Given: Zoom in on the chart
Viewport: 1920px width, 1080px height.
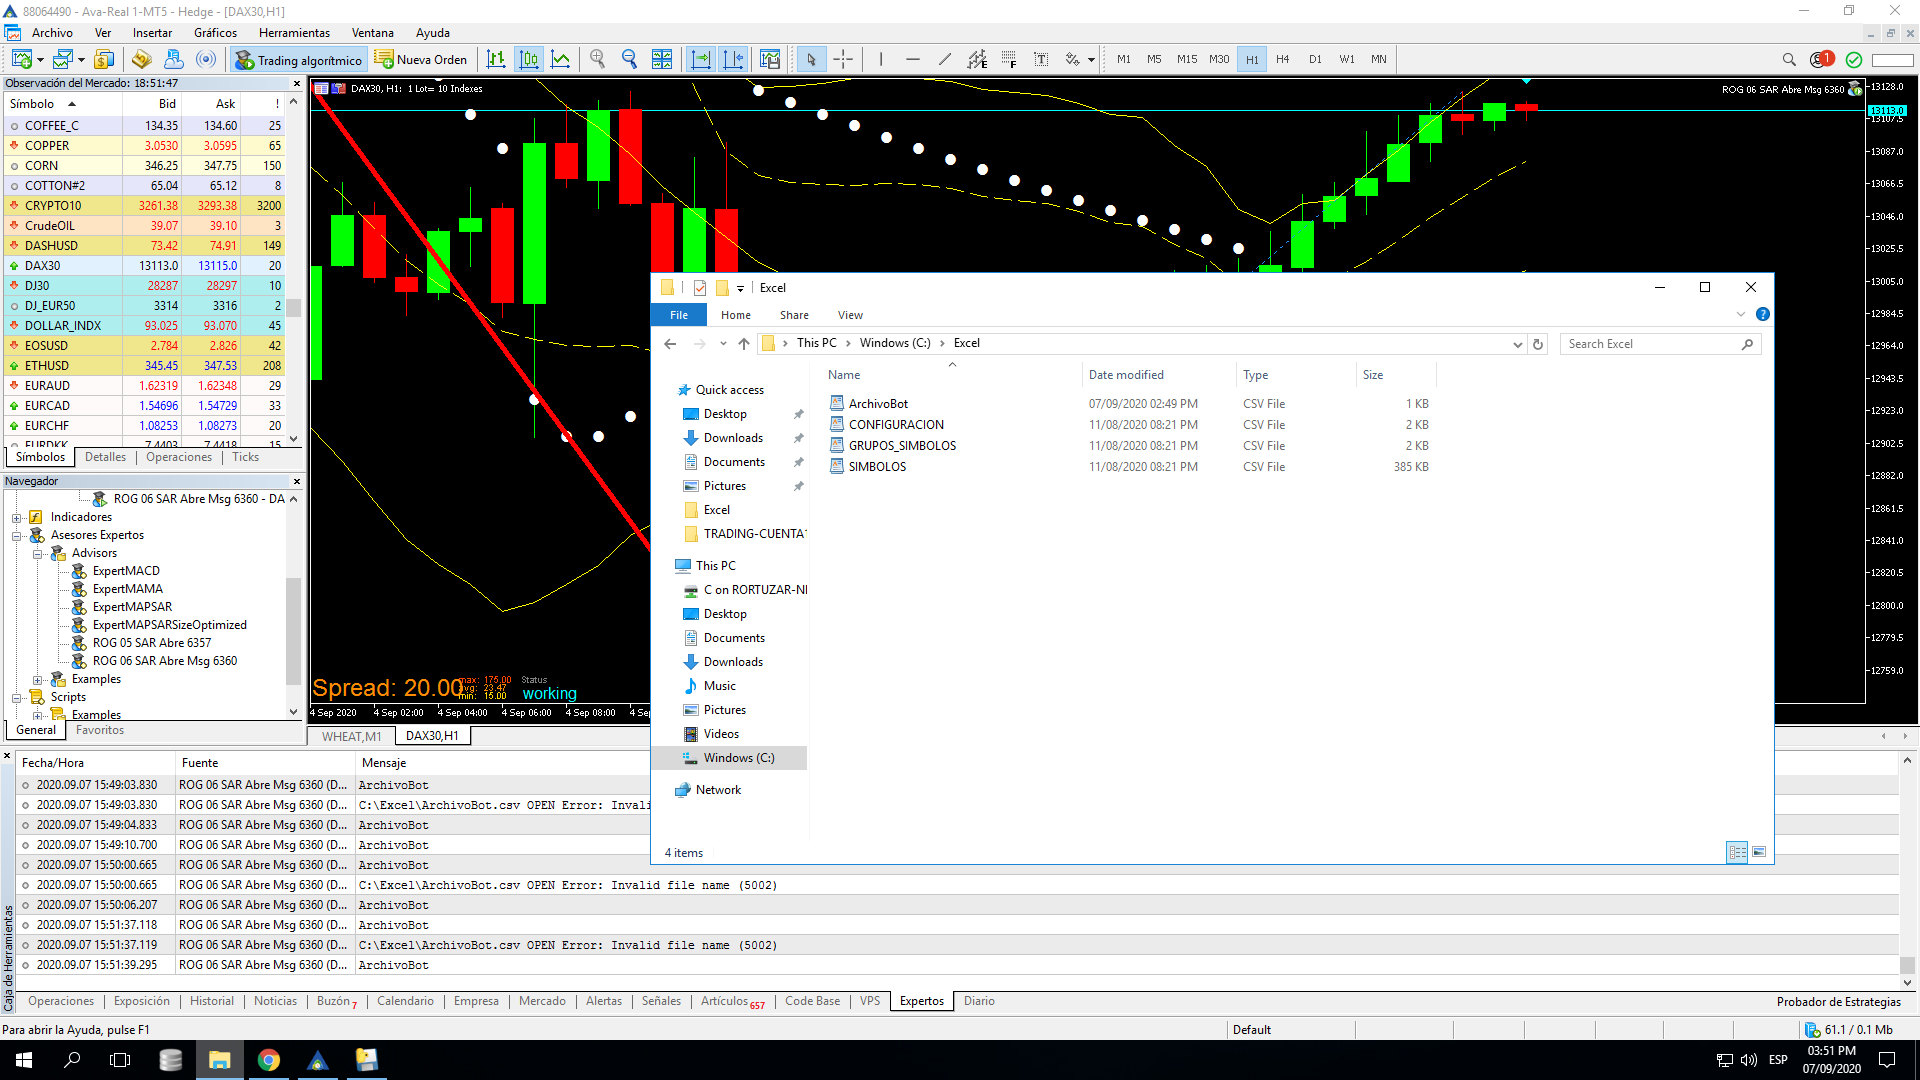Looking at the screenshot, I should point(598,60).
